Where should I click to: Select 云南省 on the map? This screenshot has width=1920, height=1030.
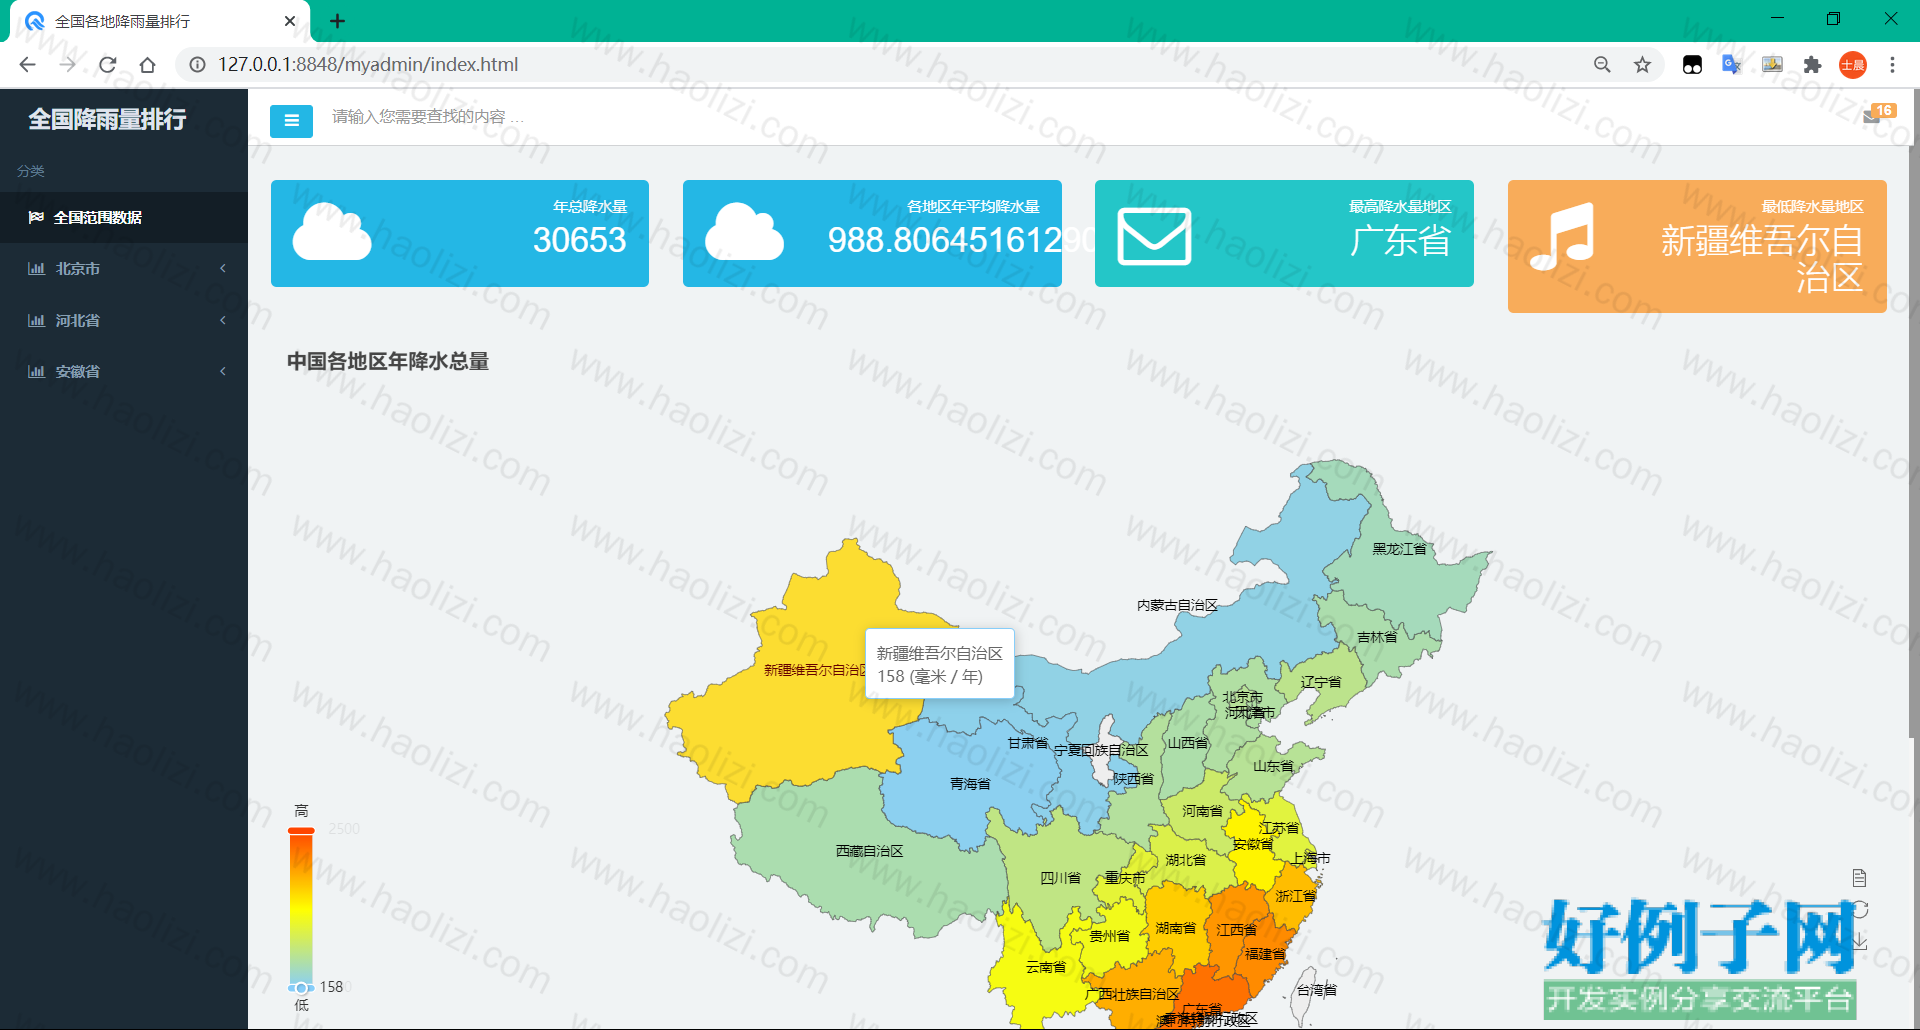pos(1045,967)
